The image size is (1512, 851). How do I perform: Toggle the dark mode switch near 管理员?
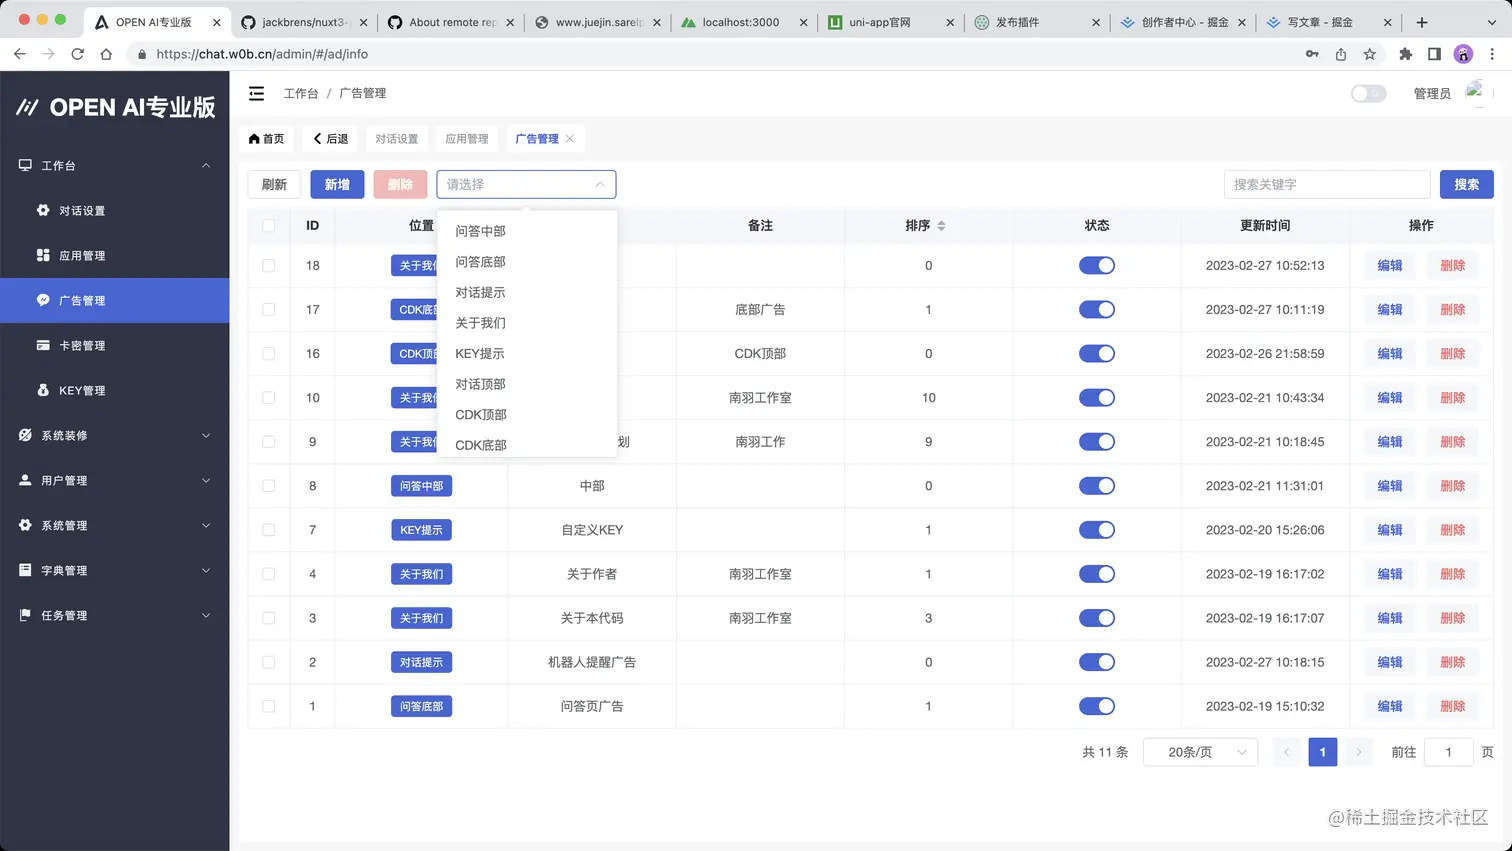(x=1367, y=92)
